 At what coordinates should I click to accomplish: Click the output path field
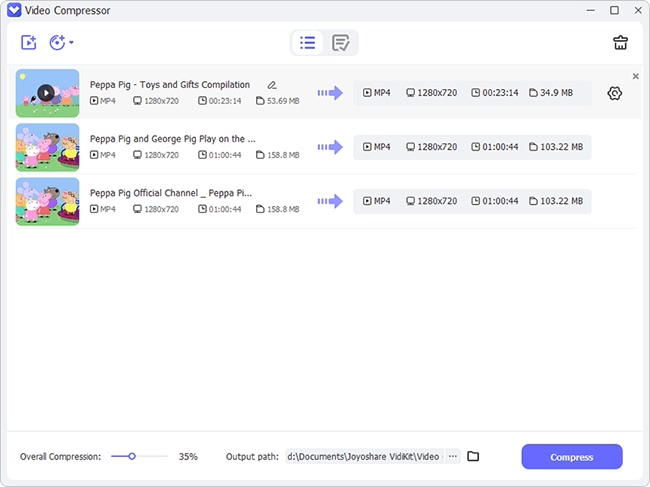[x=365, y=456]
